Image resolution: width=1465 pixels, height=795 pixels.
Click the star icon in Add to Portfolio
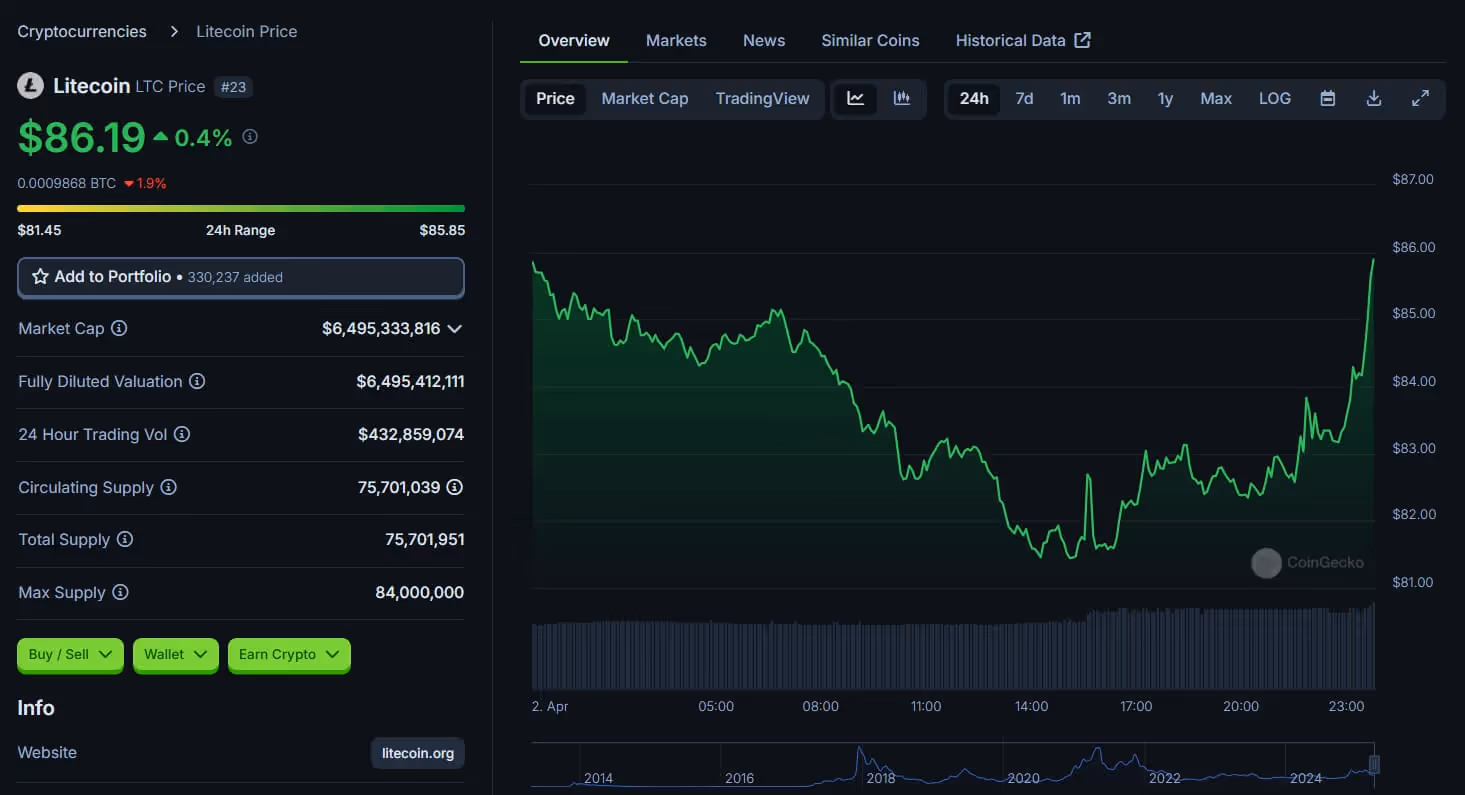coord(40,277)
